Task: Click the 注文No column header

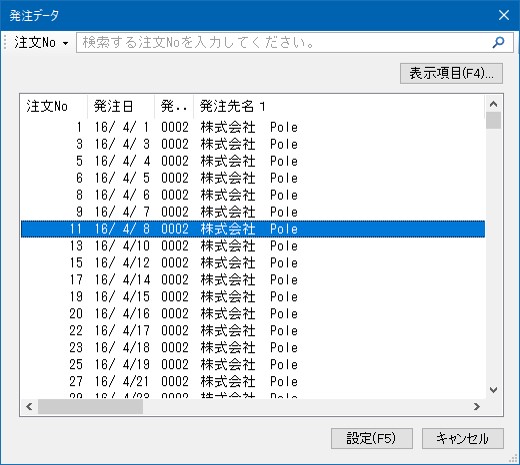Action: click(x=54, y=107)
